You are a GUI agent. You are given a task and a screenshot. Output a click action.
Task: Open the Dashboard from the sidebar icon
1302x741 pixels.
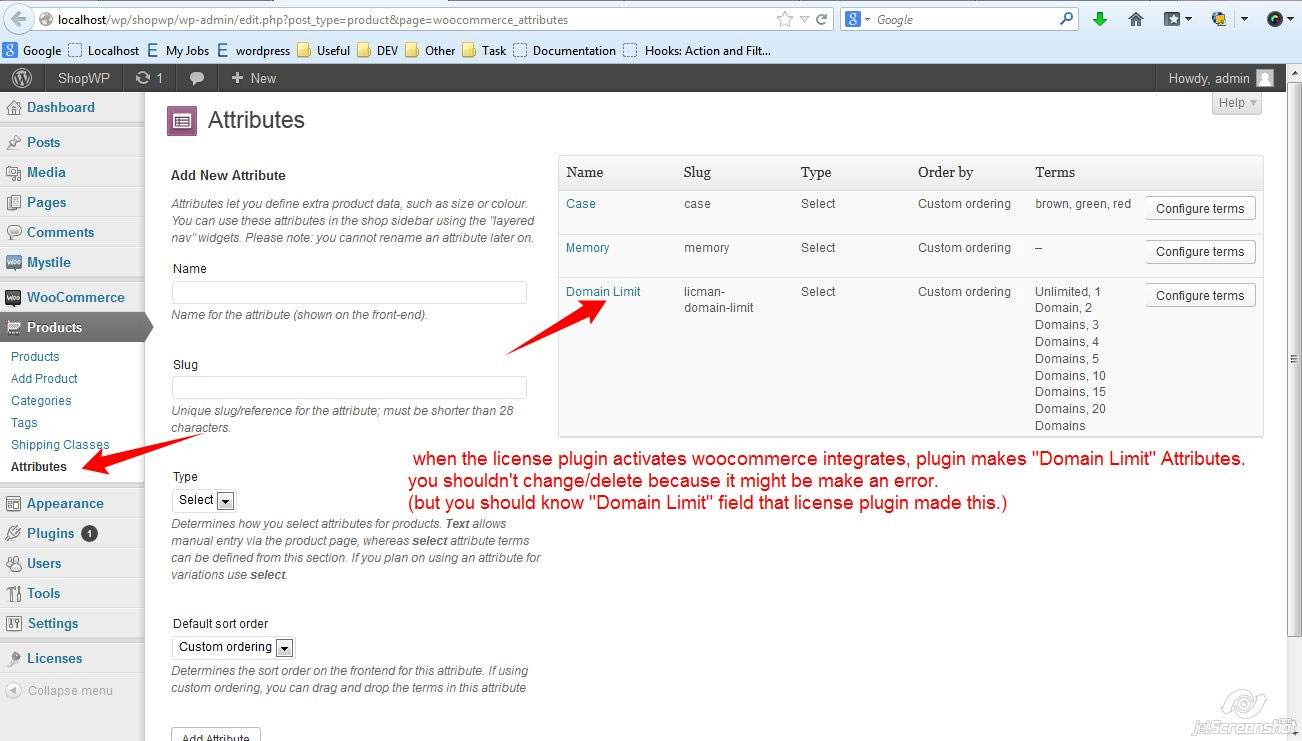[x=14, y=107]
